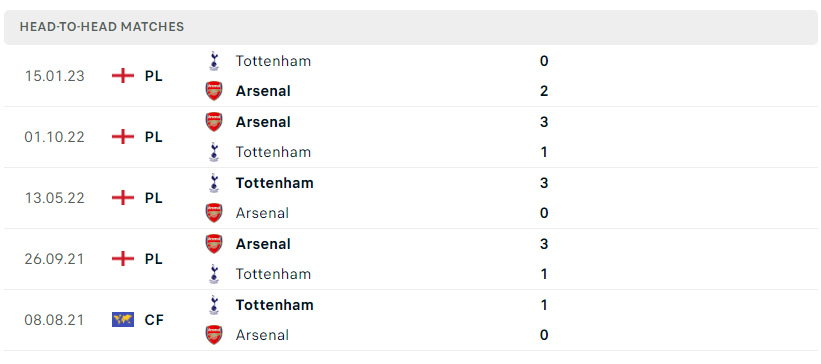Click Tottenham crest in 13.05.22 match

pos(214,183)
